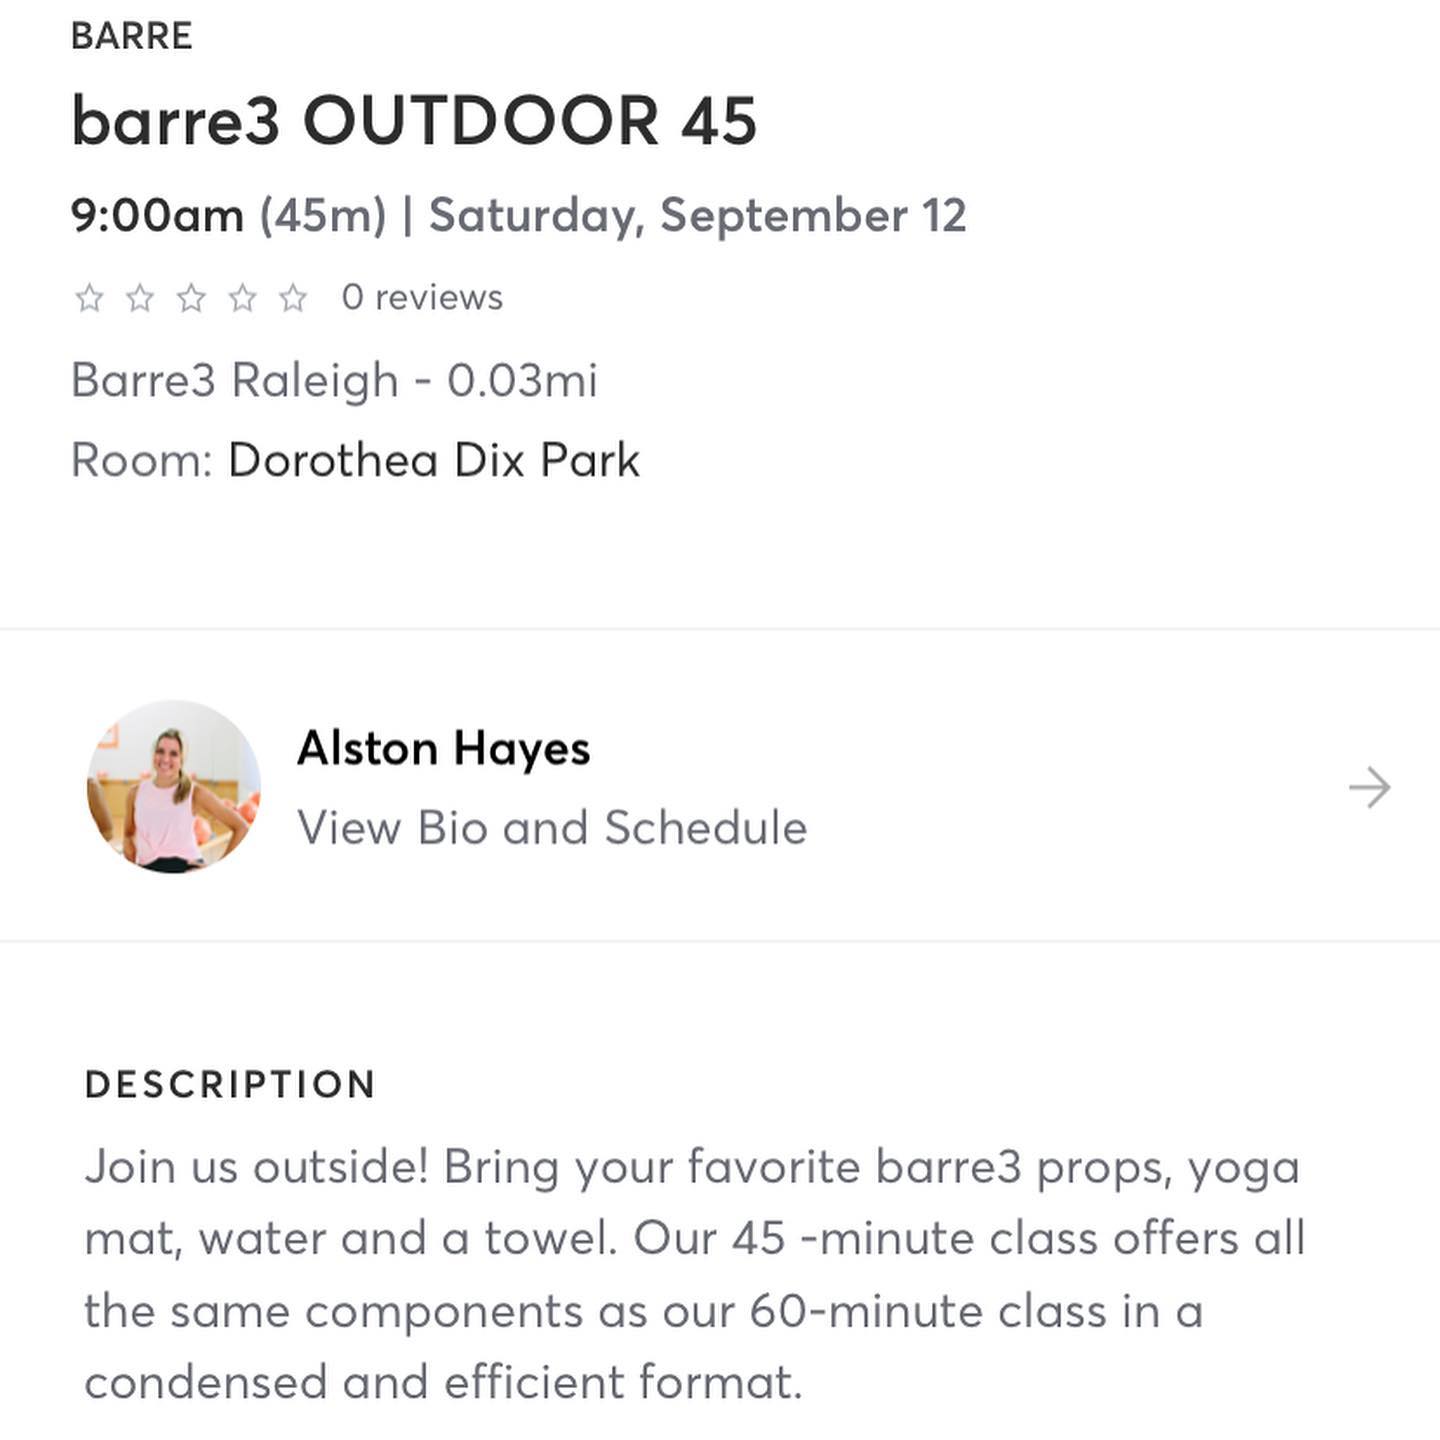Click the first rating star
The height and width of the screenshot is (1440, 1440).
tap(90, 298)
